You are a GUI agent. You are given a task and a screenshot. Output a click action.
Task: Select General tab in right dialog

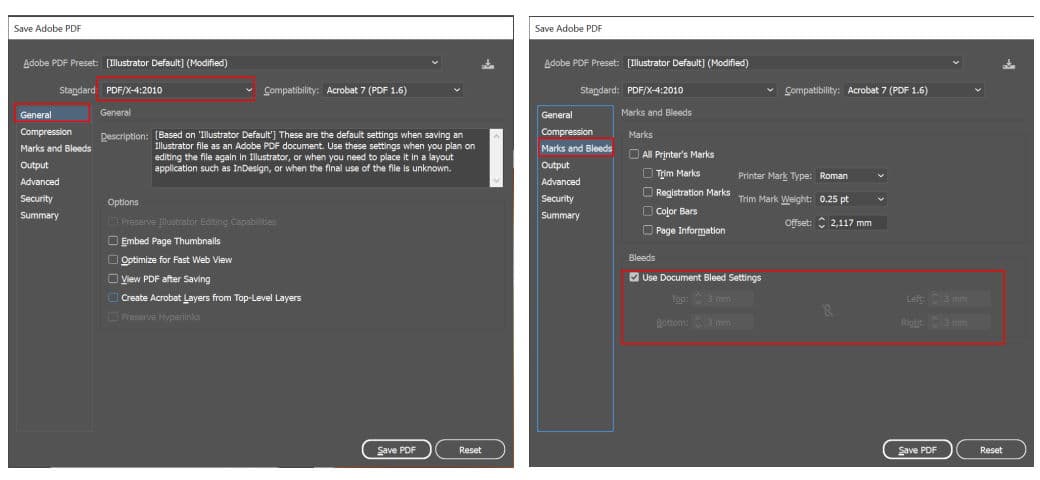556,115
